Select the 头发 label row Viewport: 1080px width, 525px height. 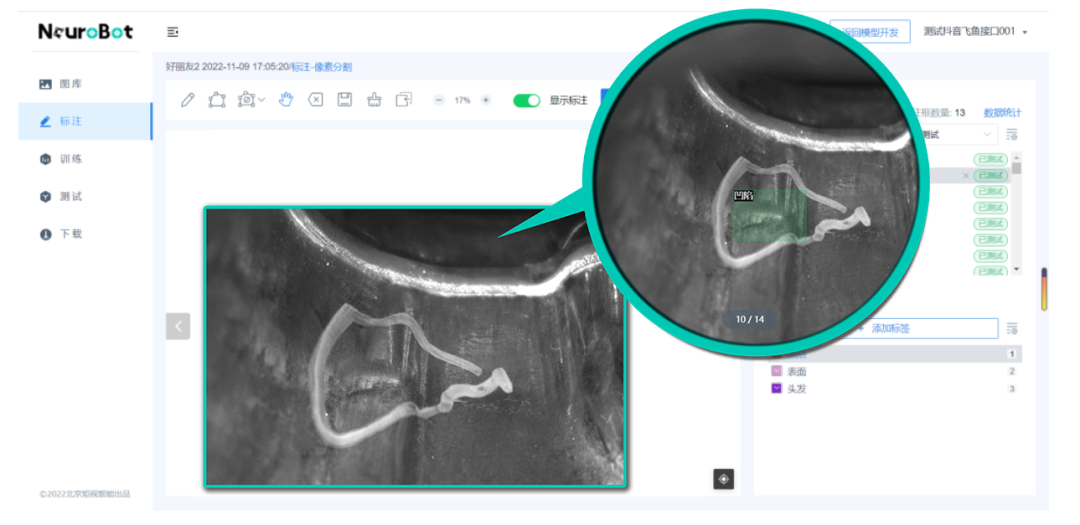894,389
